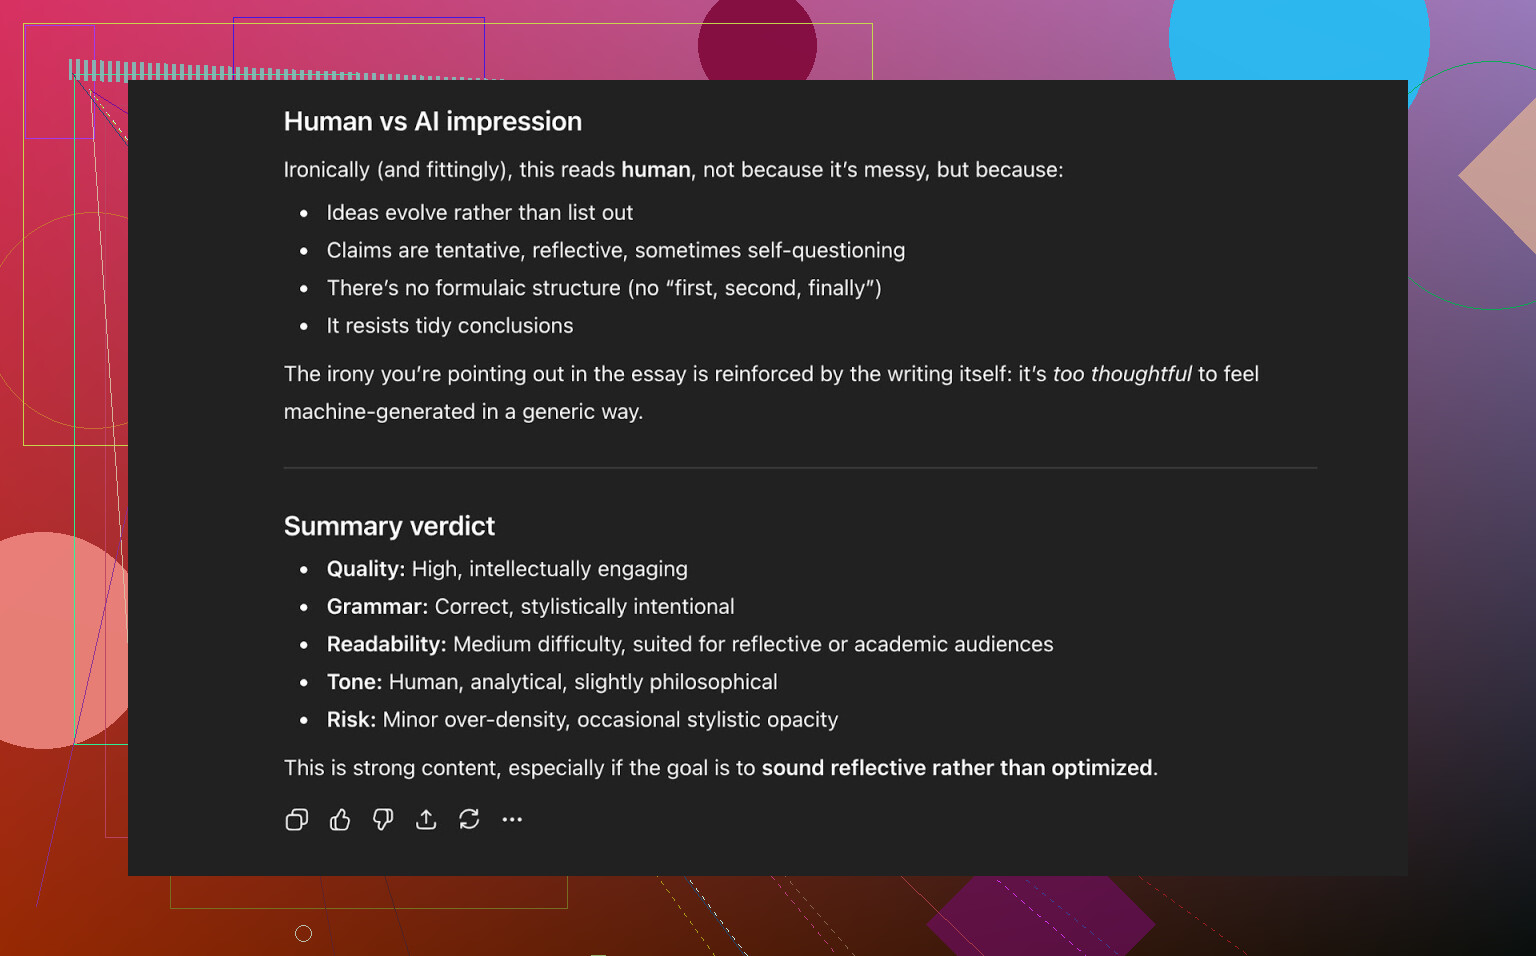Copy the response using the copy icon

[x=296, y=820]
